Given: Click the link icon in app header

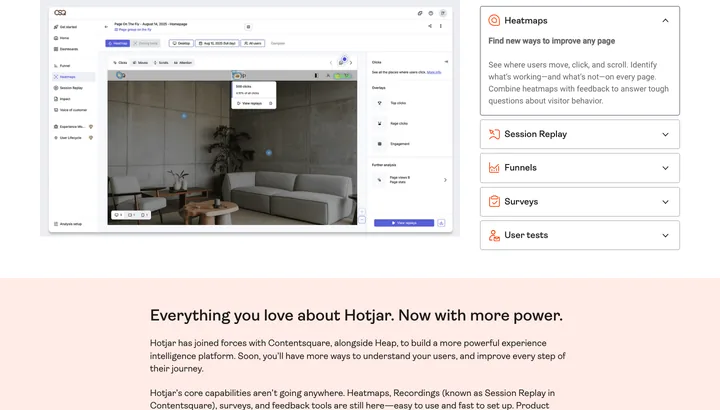Looking at the screenshot, I should 420,13.
